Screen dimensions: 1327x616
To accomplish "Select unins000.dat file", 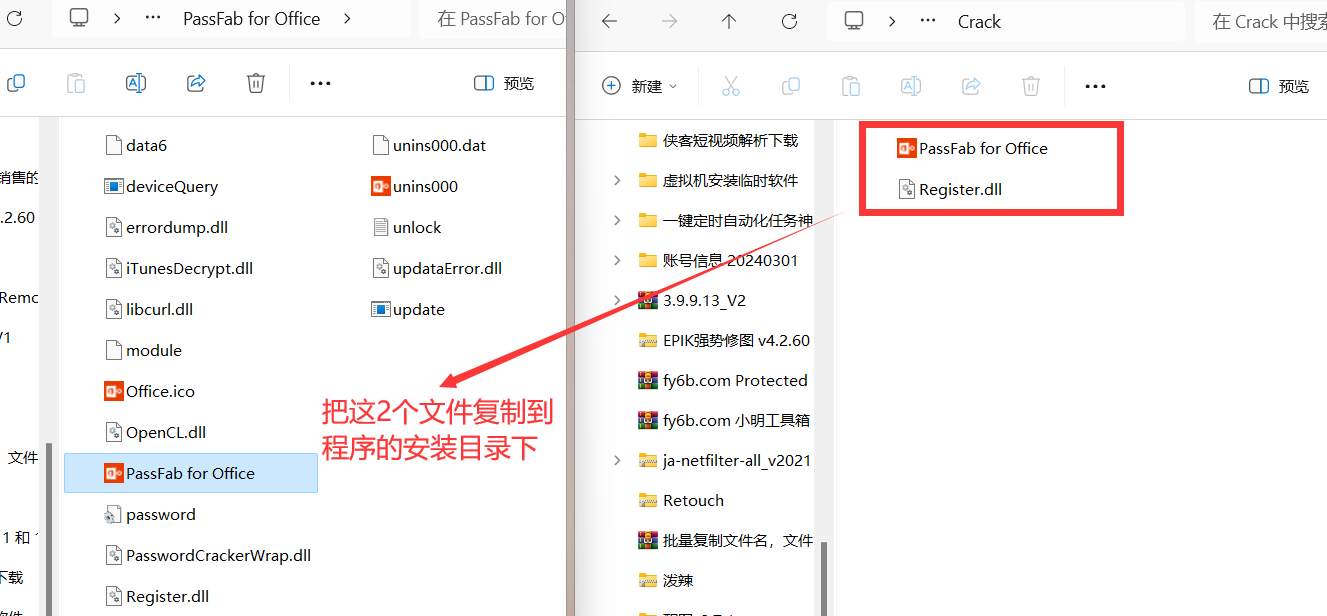I will [429, 145].
